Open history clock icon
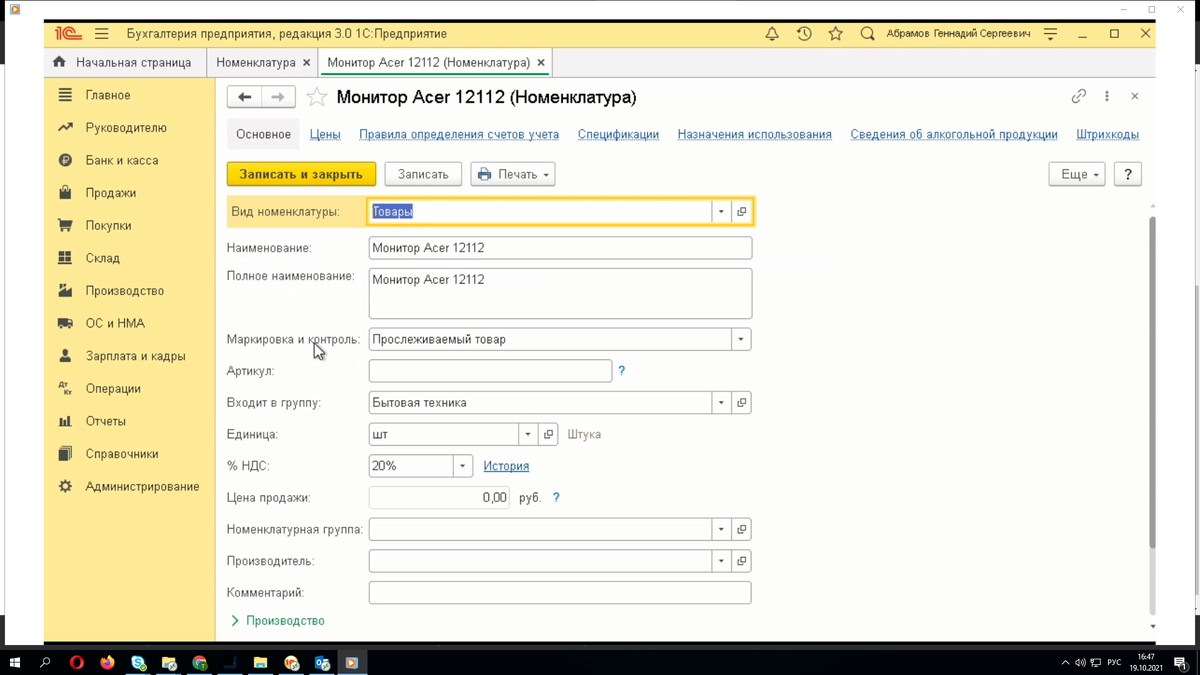Screen dimensions: 1200x675 coord(804,33)
